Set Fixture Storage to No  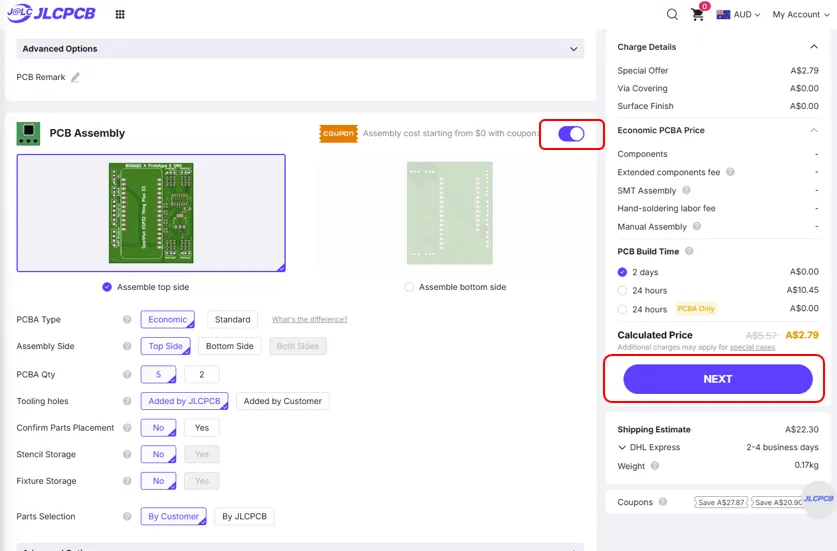tap(159, 481)
